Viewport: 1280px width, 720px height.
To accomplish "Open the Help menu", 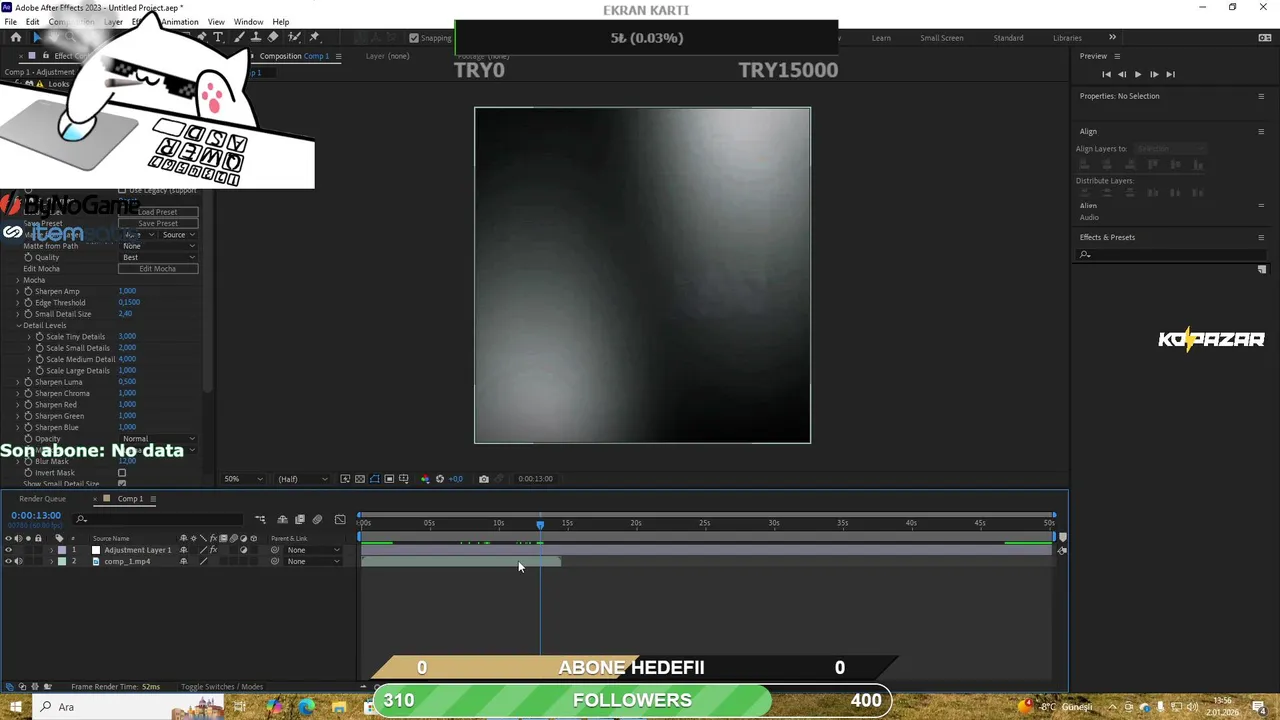I will (x=281, y=22).
